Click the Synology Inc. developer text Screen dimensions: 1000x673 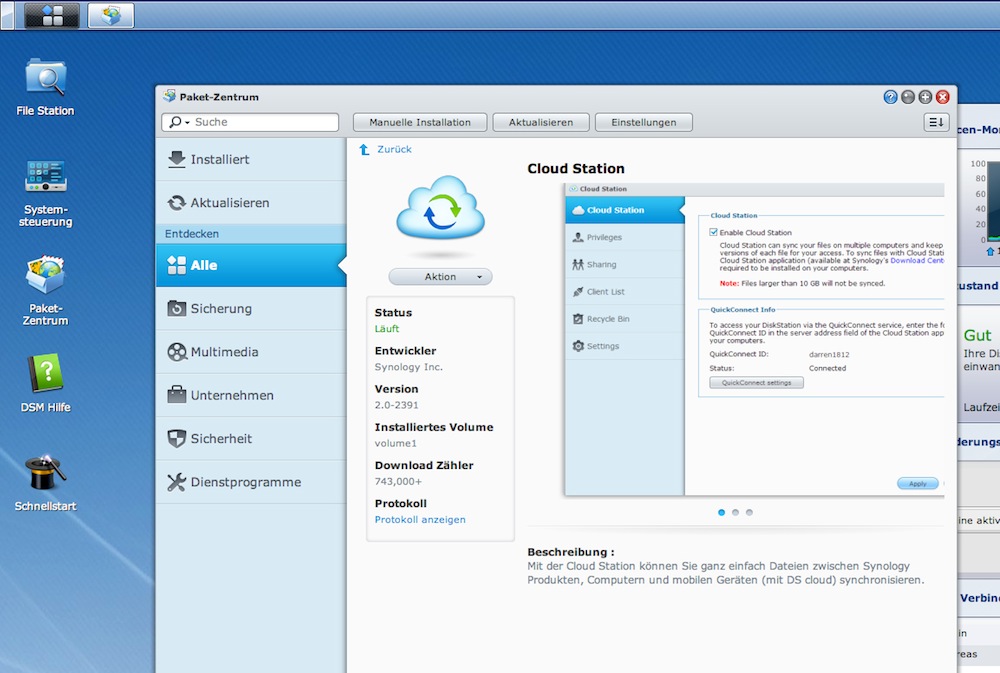coord(409,367)
